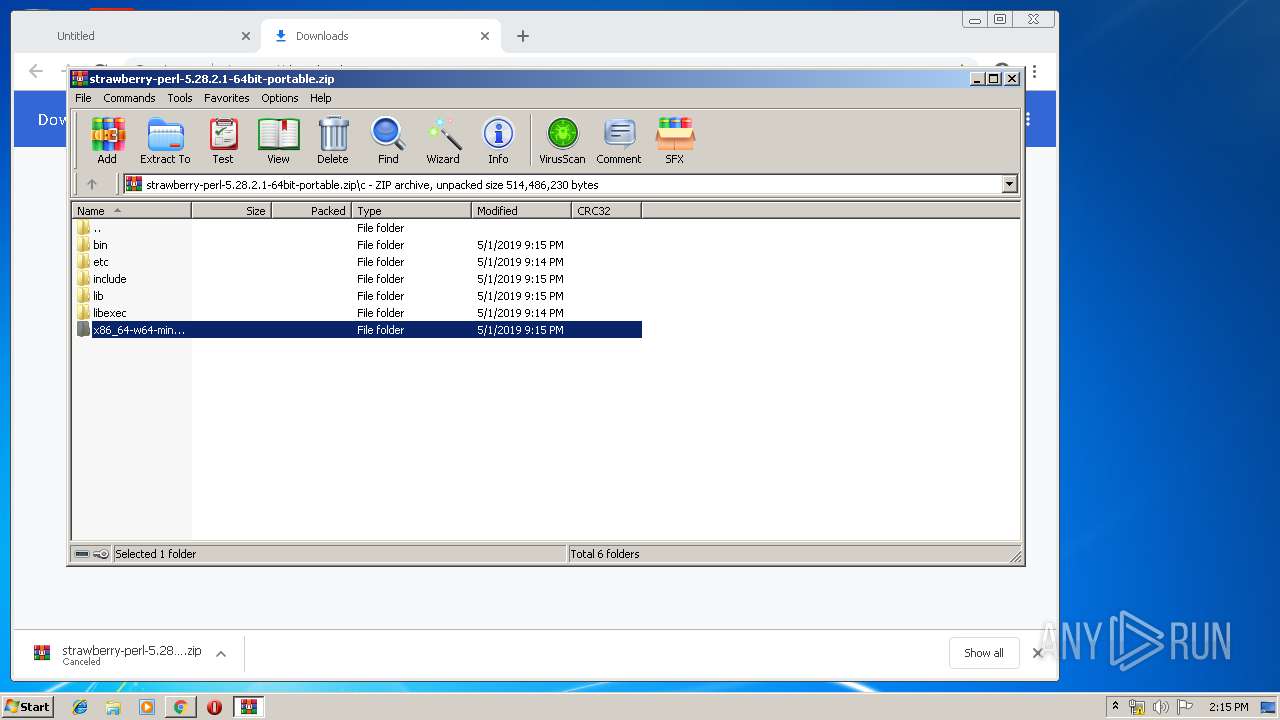Click the key icon in WinRAR status bar

[101, 554]
